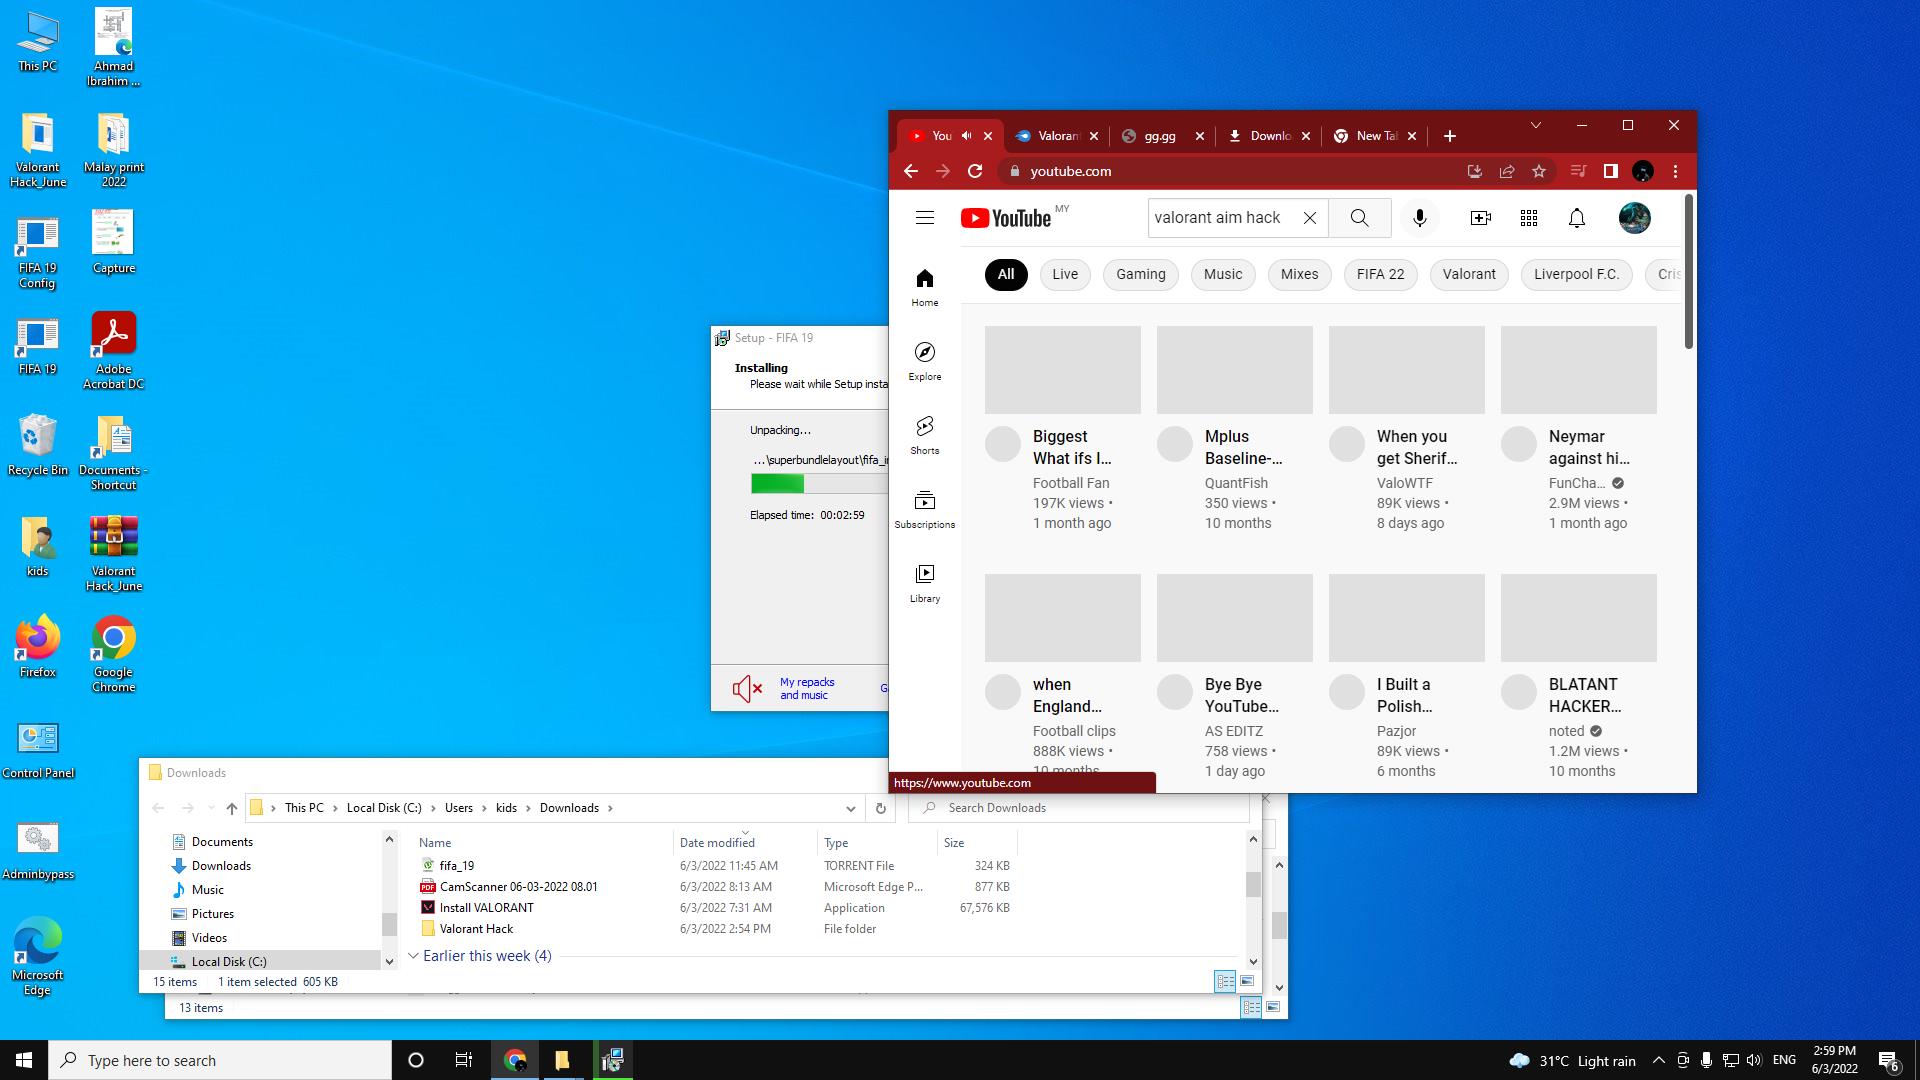Click the YouTube voice search microphone icon
The height and width of the screenshot is (1080, 1920).
click(1419, 218)
